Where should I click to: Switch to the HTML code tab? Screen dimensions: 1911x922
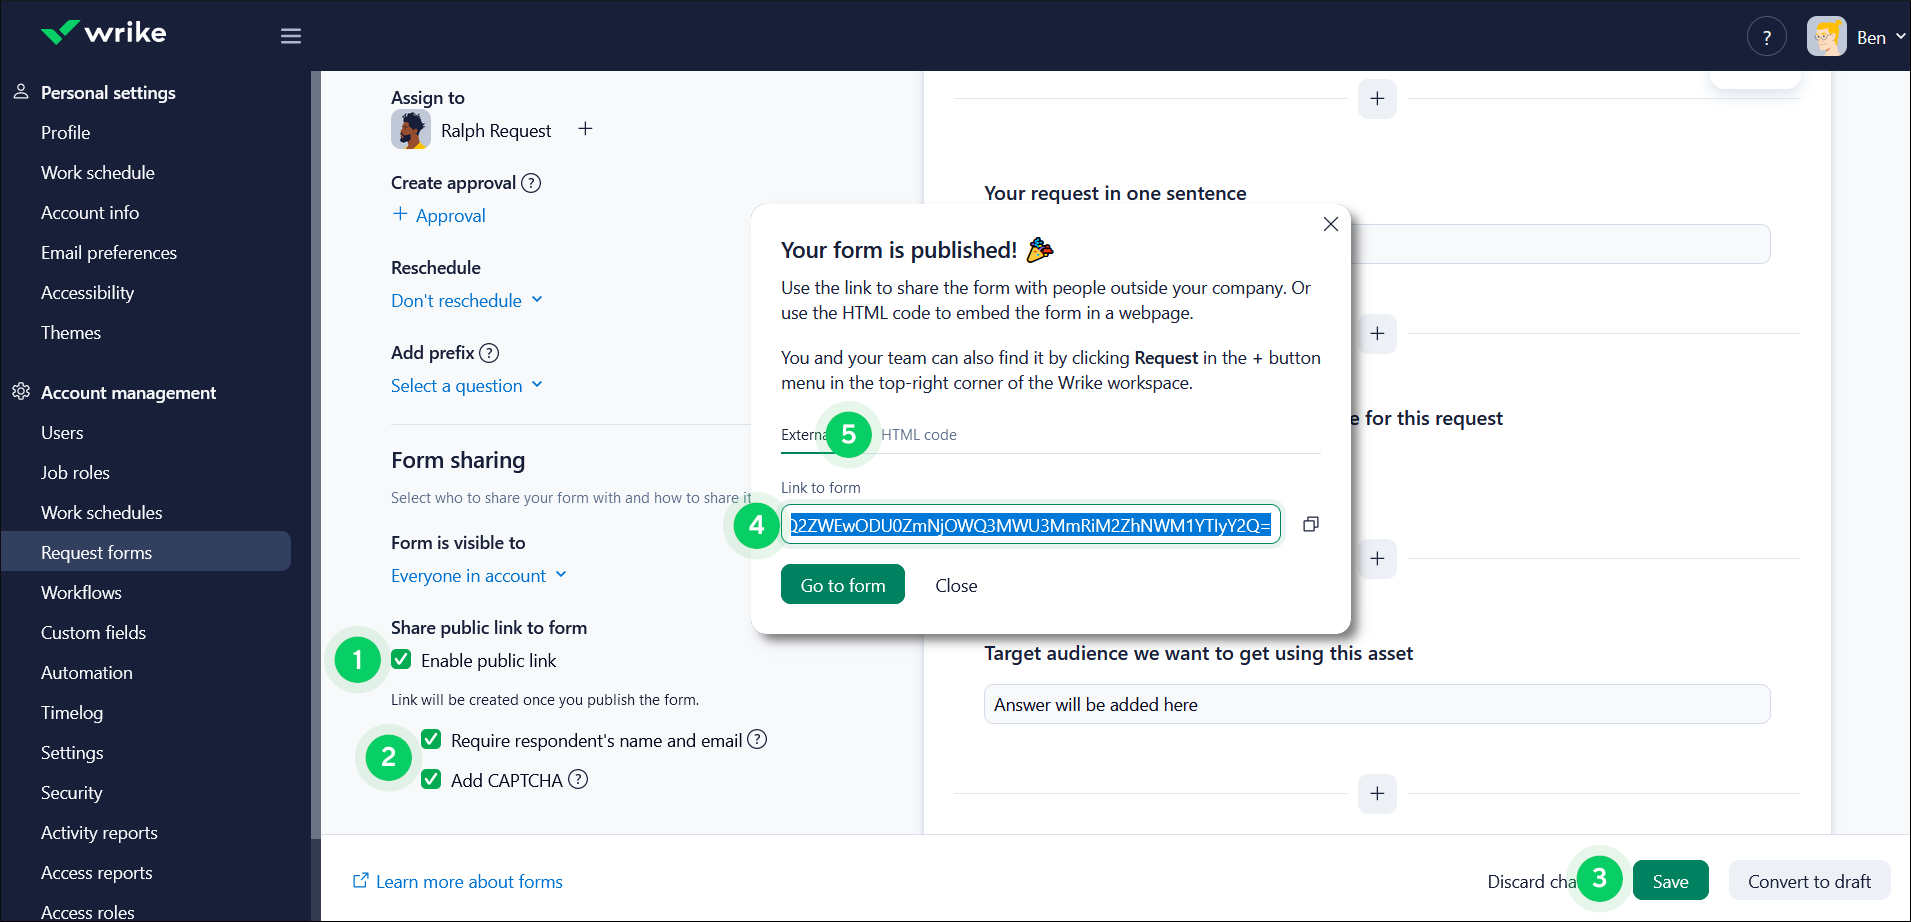click(917, 434)
